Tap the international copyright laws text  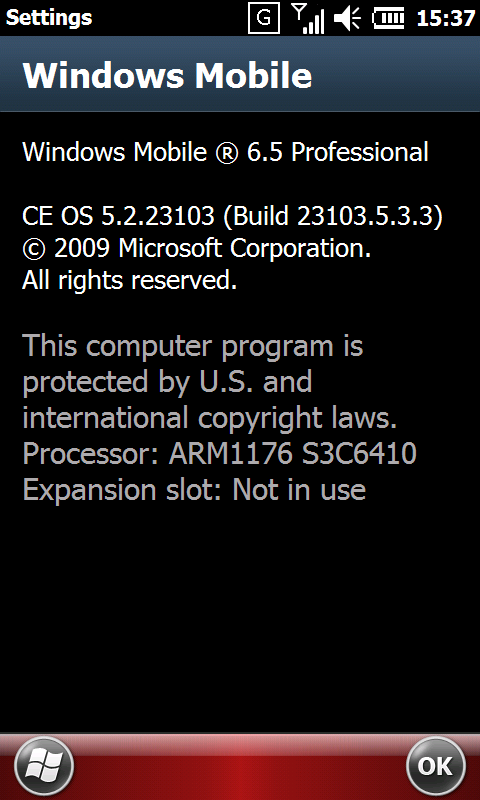[210, 418]
